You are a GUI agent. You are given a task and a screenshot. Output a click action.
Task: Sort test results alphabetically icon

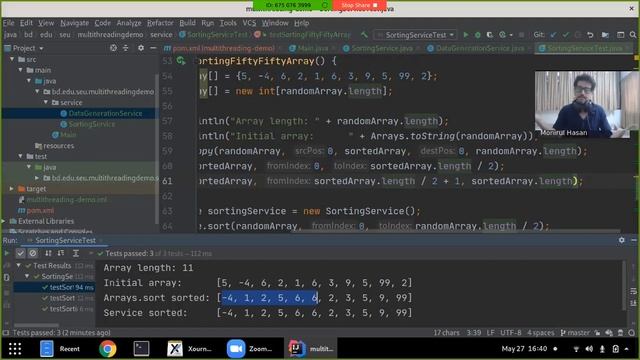48,253
